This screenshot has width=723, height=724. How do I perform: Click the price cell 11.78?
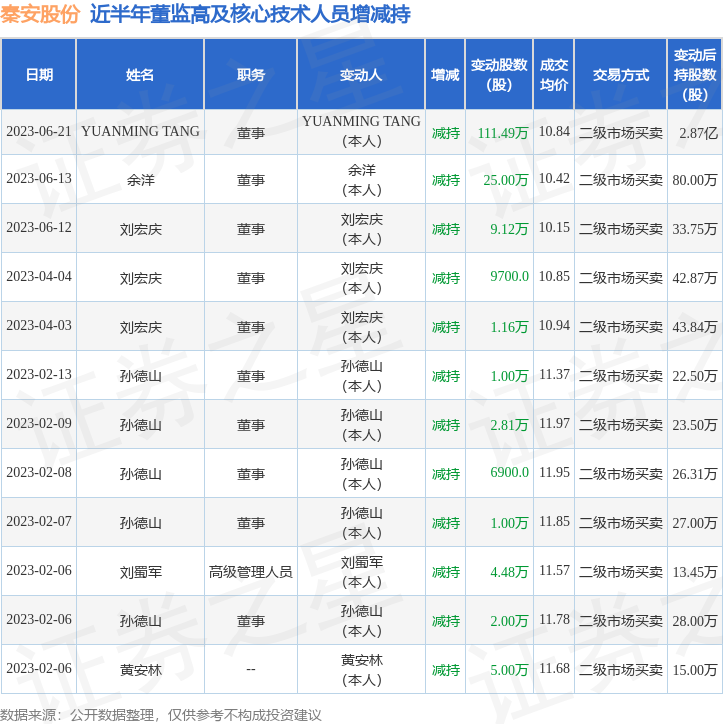(554, 620)
